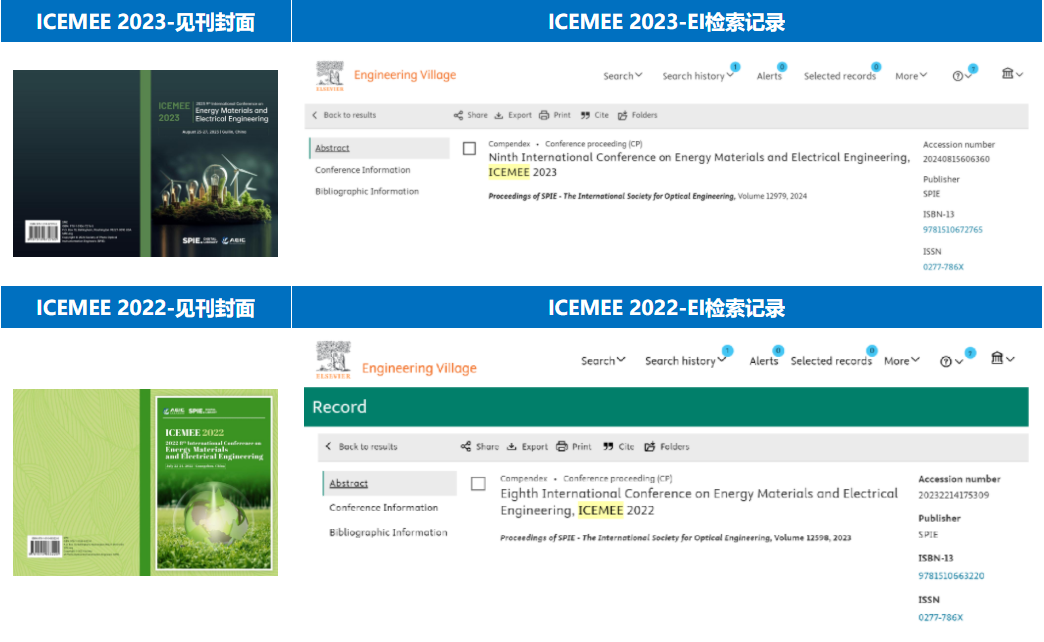Open the ISSN link under ISBN 9781510672765
1044x642 pixels.
point(943,267)
